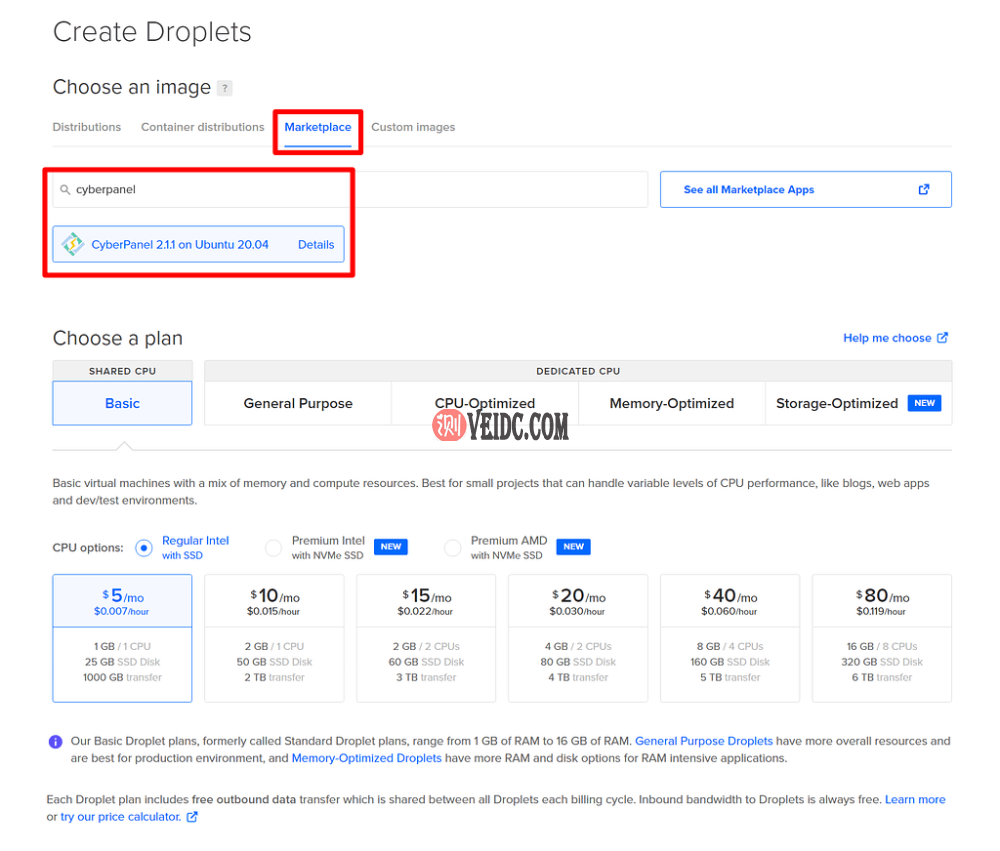Click the SHARED CPU header label
The width and height of the screenshot is (1000, 851).
(x=122, y=371)
